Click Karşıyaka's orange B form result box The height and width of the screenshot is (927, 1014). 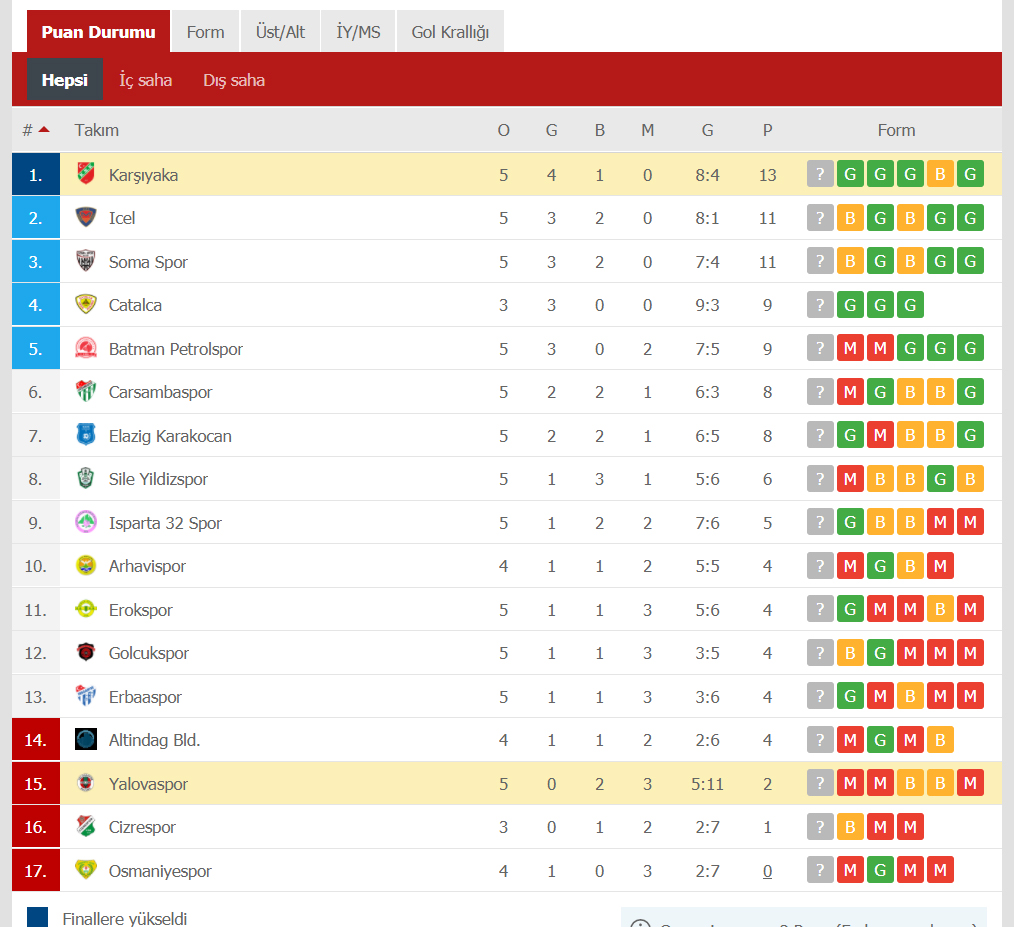[x=940, y=173]
